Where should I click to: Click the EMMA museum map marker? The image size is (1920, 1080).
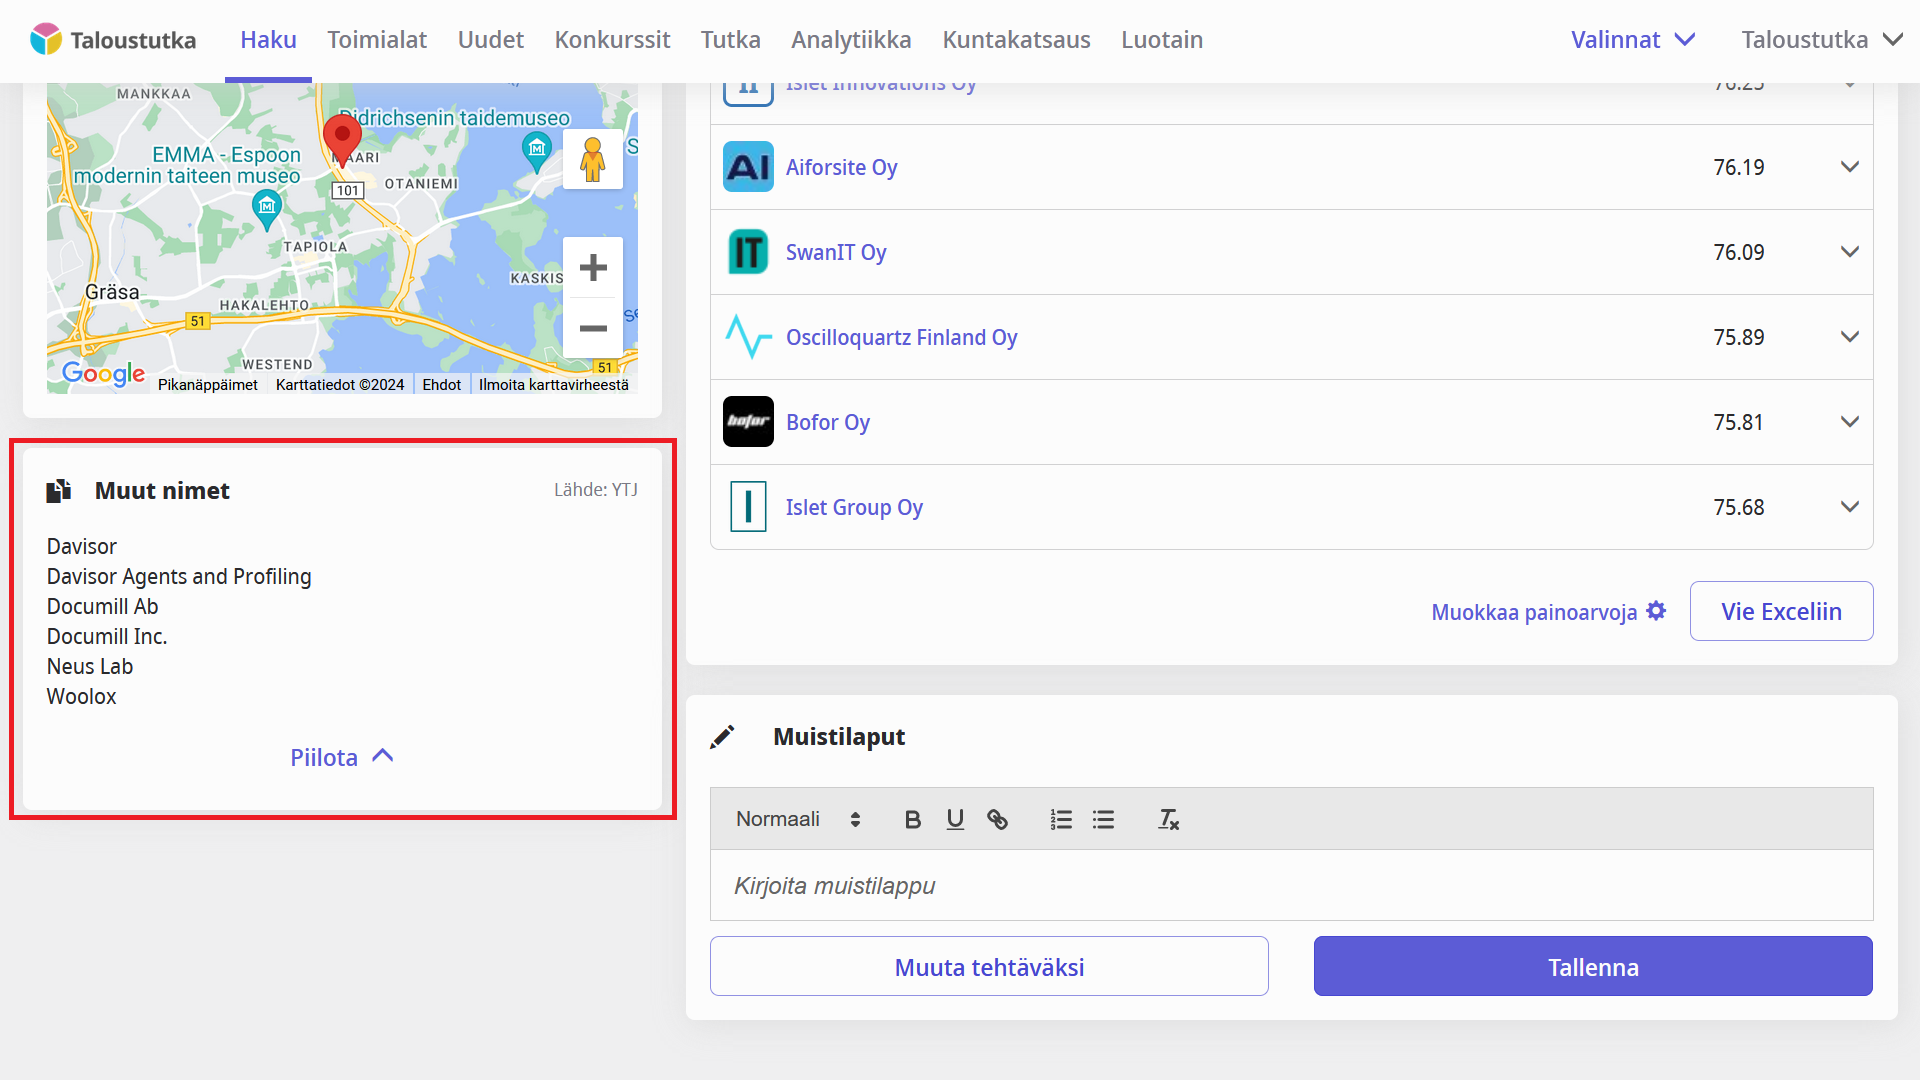[266, 210]
